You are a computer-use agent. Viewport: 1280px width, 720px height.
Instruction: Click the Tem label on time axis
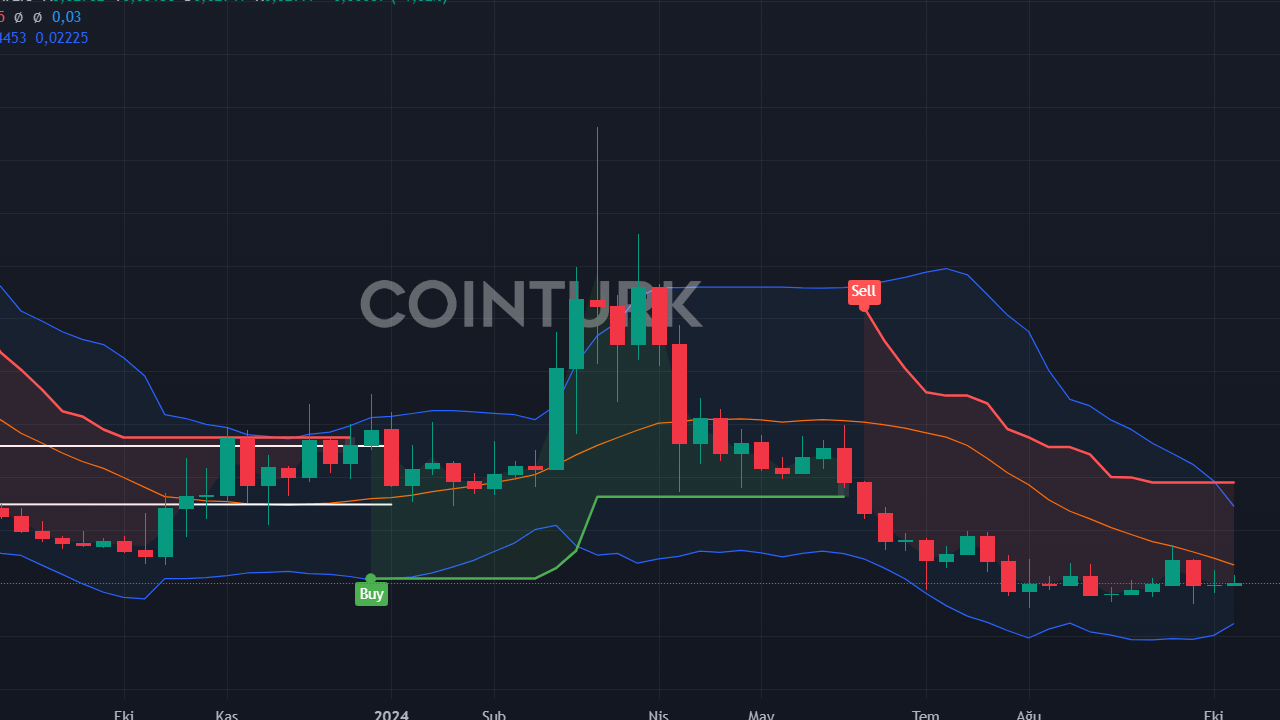click(x=926, y=714)
